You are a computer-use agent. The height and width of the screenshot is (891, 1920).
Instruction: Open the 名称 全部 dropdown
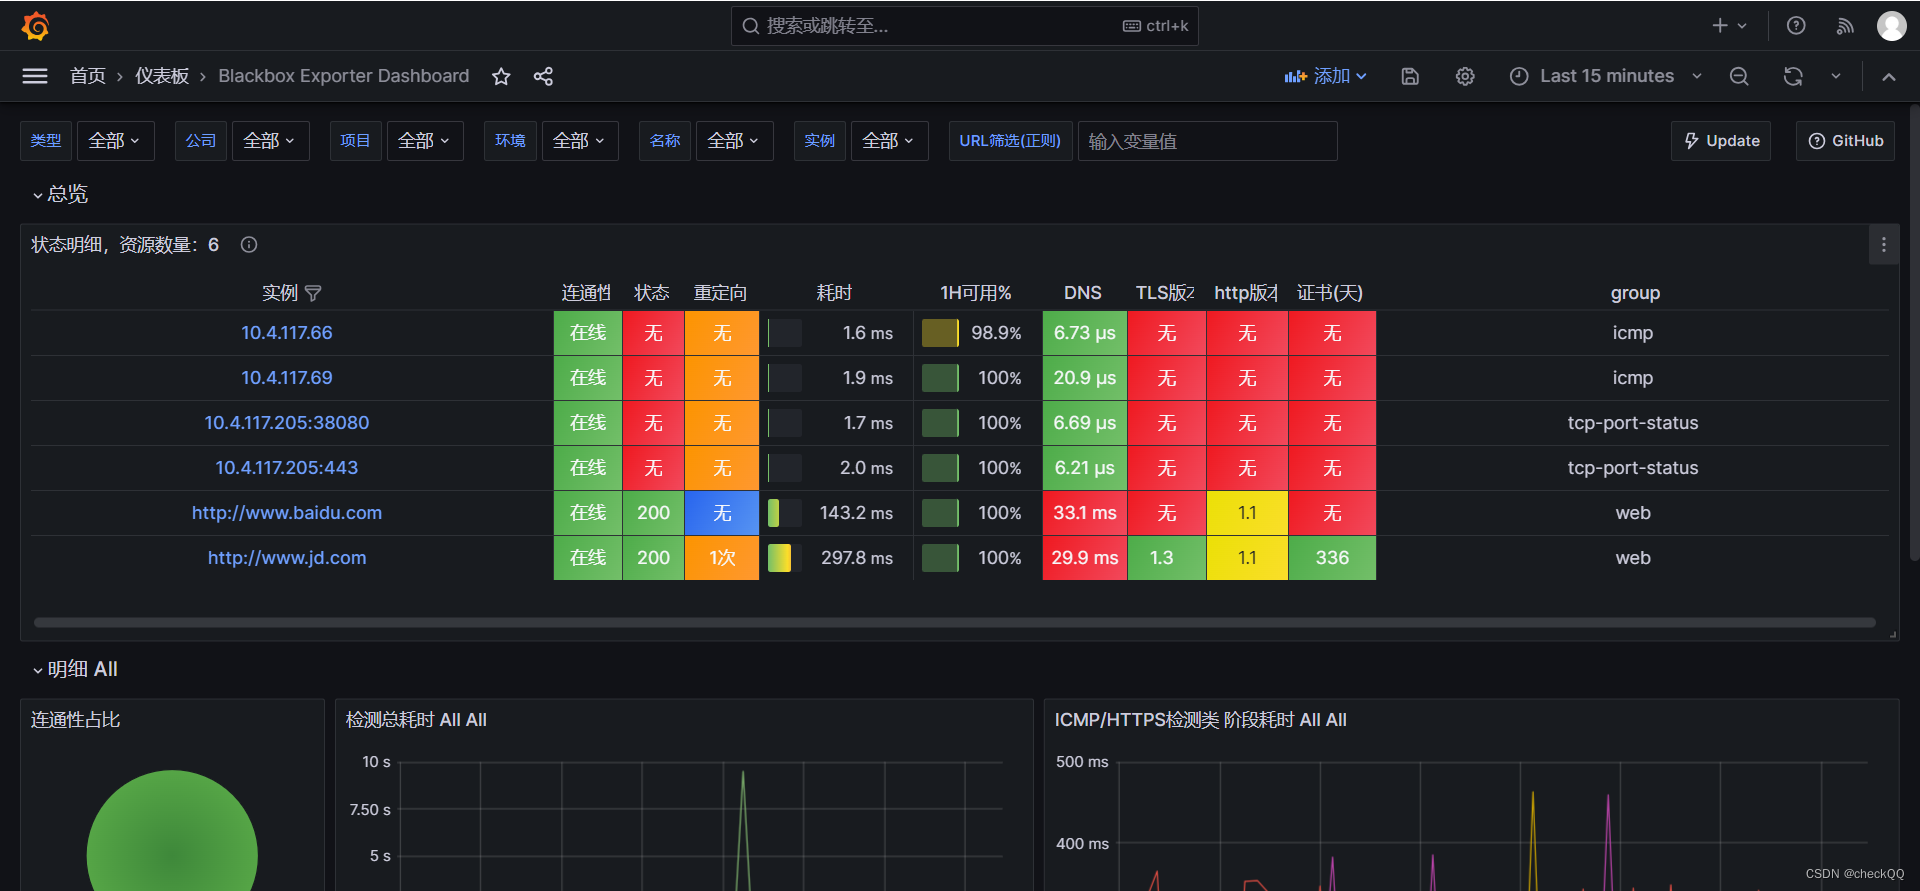pyautogui.click(x=735, y=141)
